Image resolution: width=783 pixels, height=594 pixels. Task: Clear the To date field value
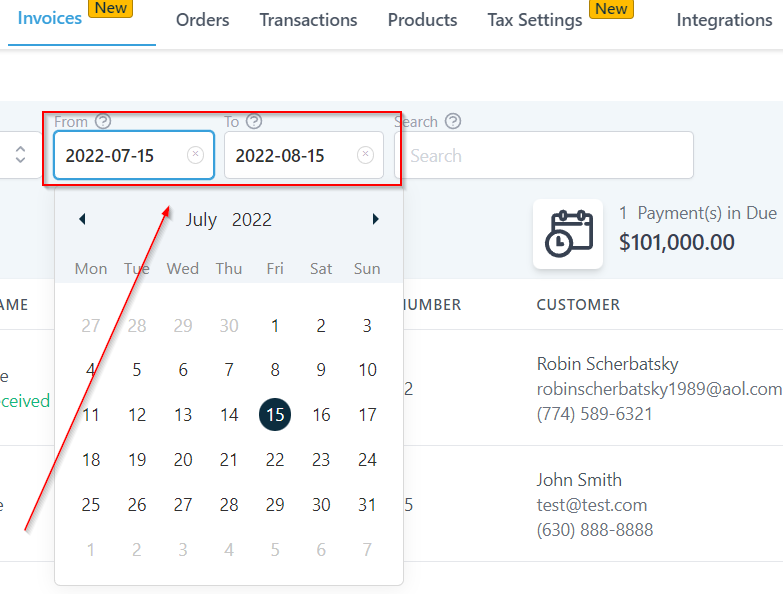tap(365, 155)
